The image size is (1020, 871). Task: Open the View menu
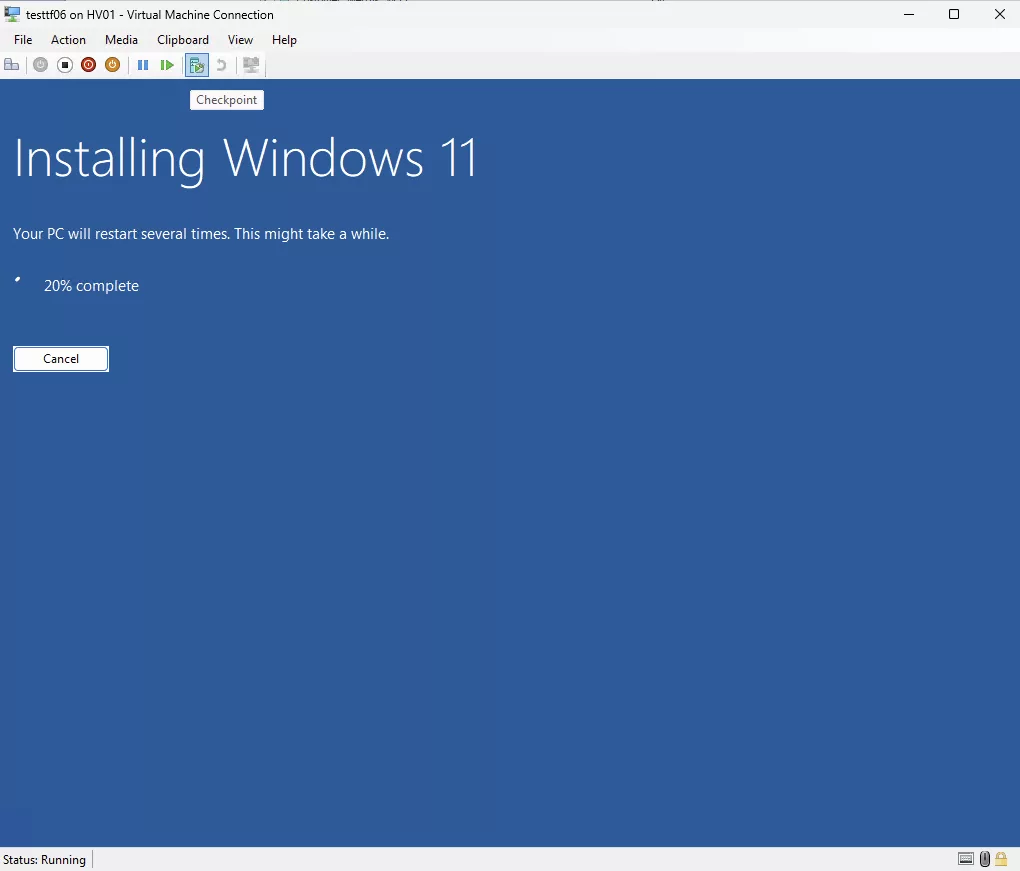(x=240, y=40)
